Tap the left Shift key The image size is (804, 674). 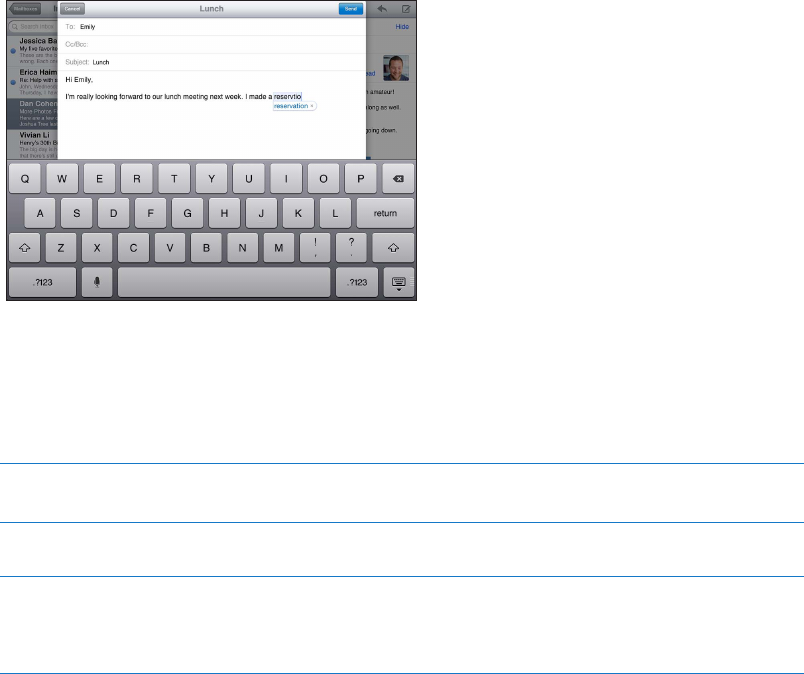tap(25, 248)
